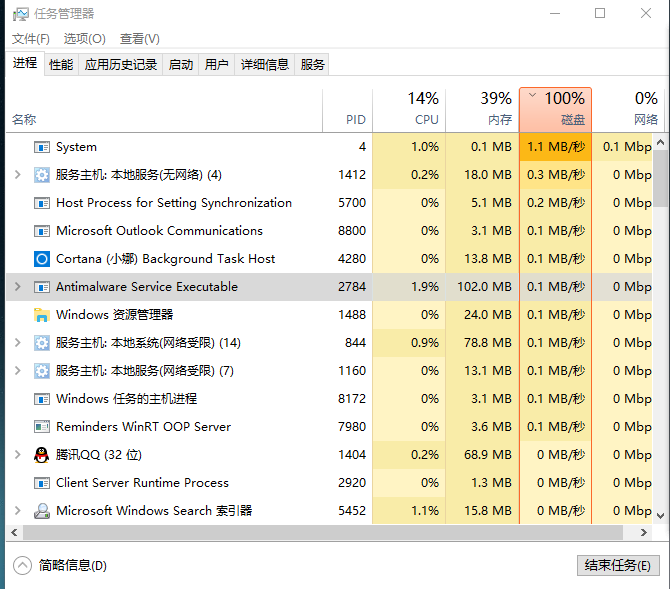Select Windows 资源管理器 process row

click(329, 315)
